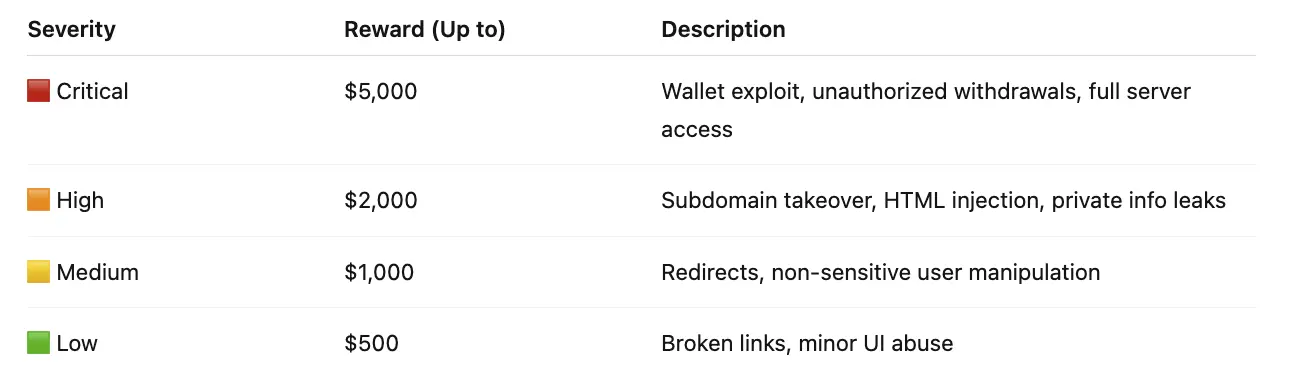Click the orange High severity square icon
Image resolution: width=1294 pixels, height=390 pixels.
click(38, 200)
